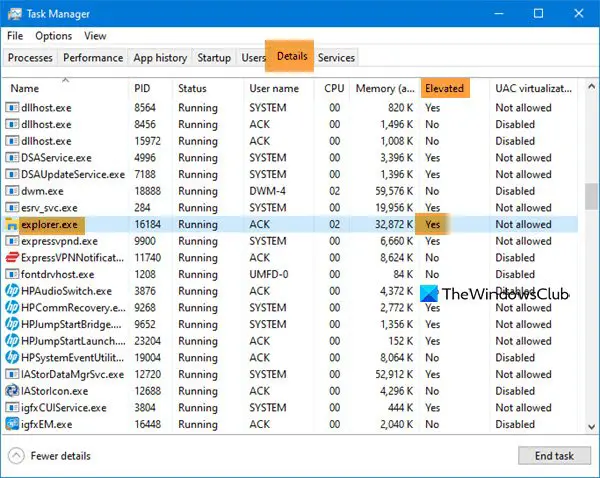Select the explorer.exe process row

(291, 224)
